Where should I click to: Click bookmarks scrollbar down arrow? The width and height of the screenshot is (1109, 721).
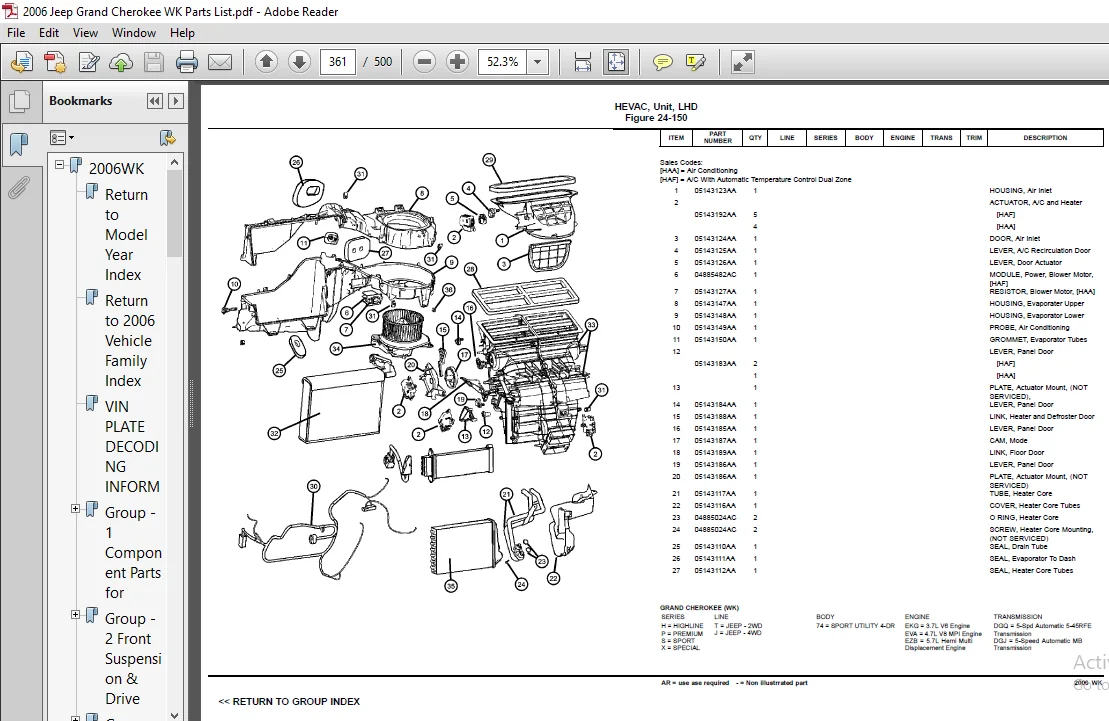[175, 715]
